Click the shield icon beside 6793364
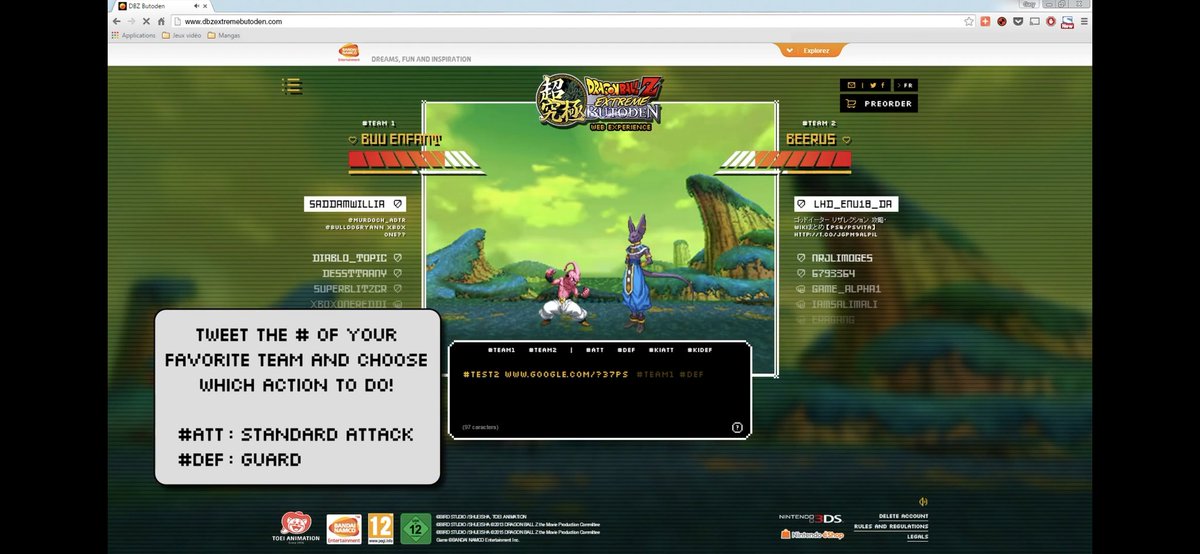 [801, 273]
